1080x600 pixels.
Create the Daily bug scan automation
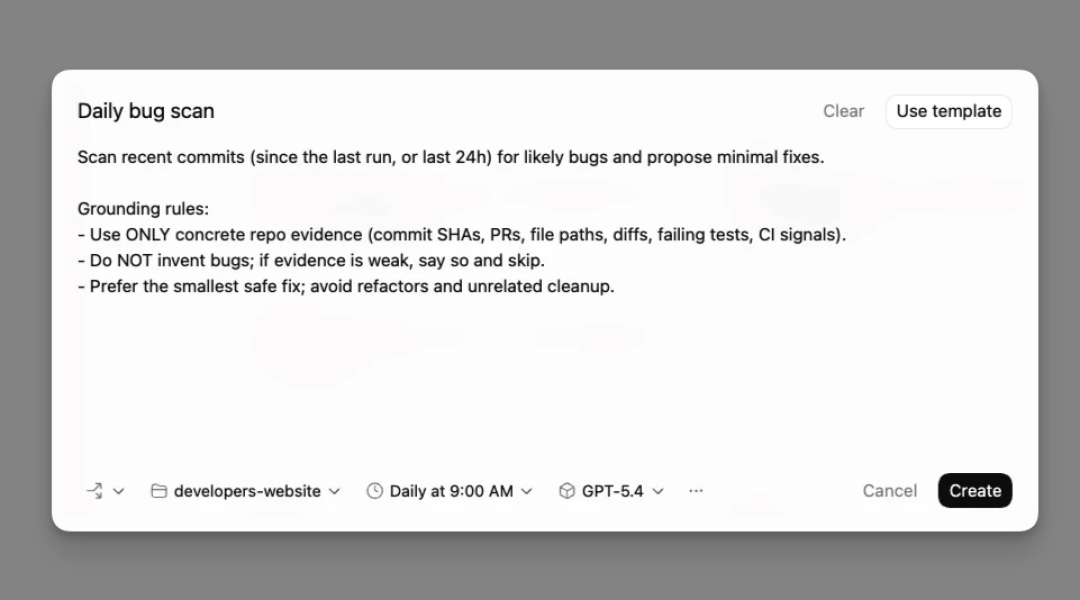[975, 490]
